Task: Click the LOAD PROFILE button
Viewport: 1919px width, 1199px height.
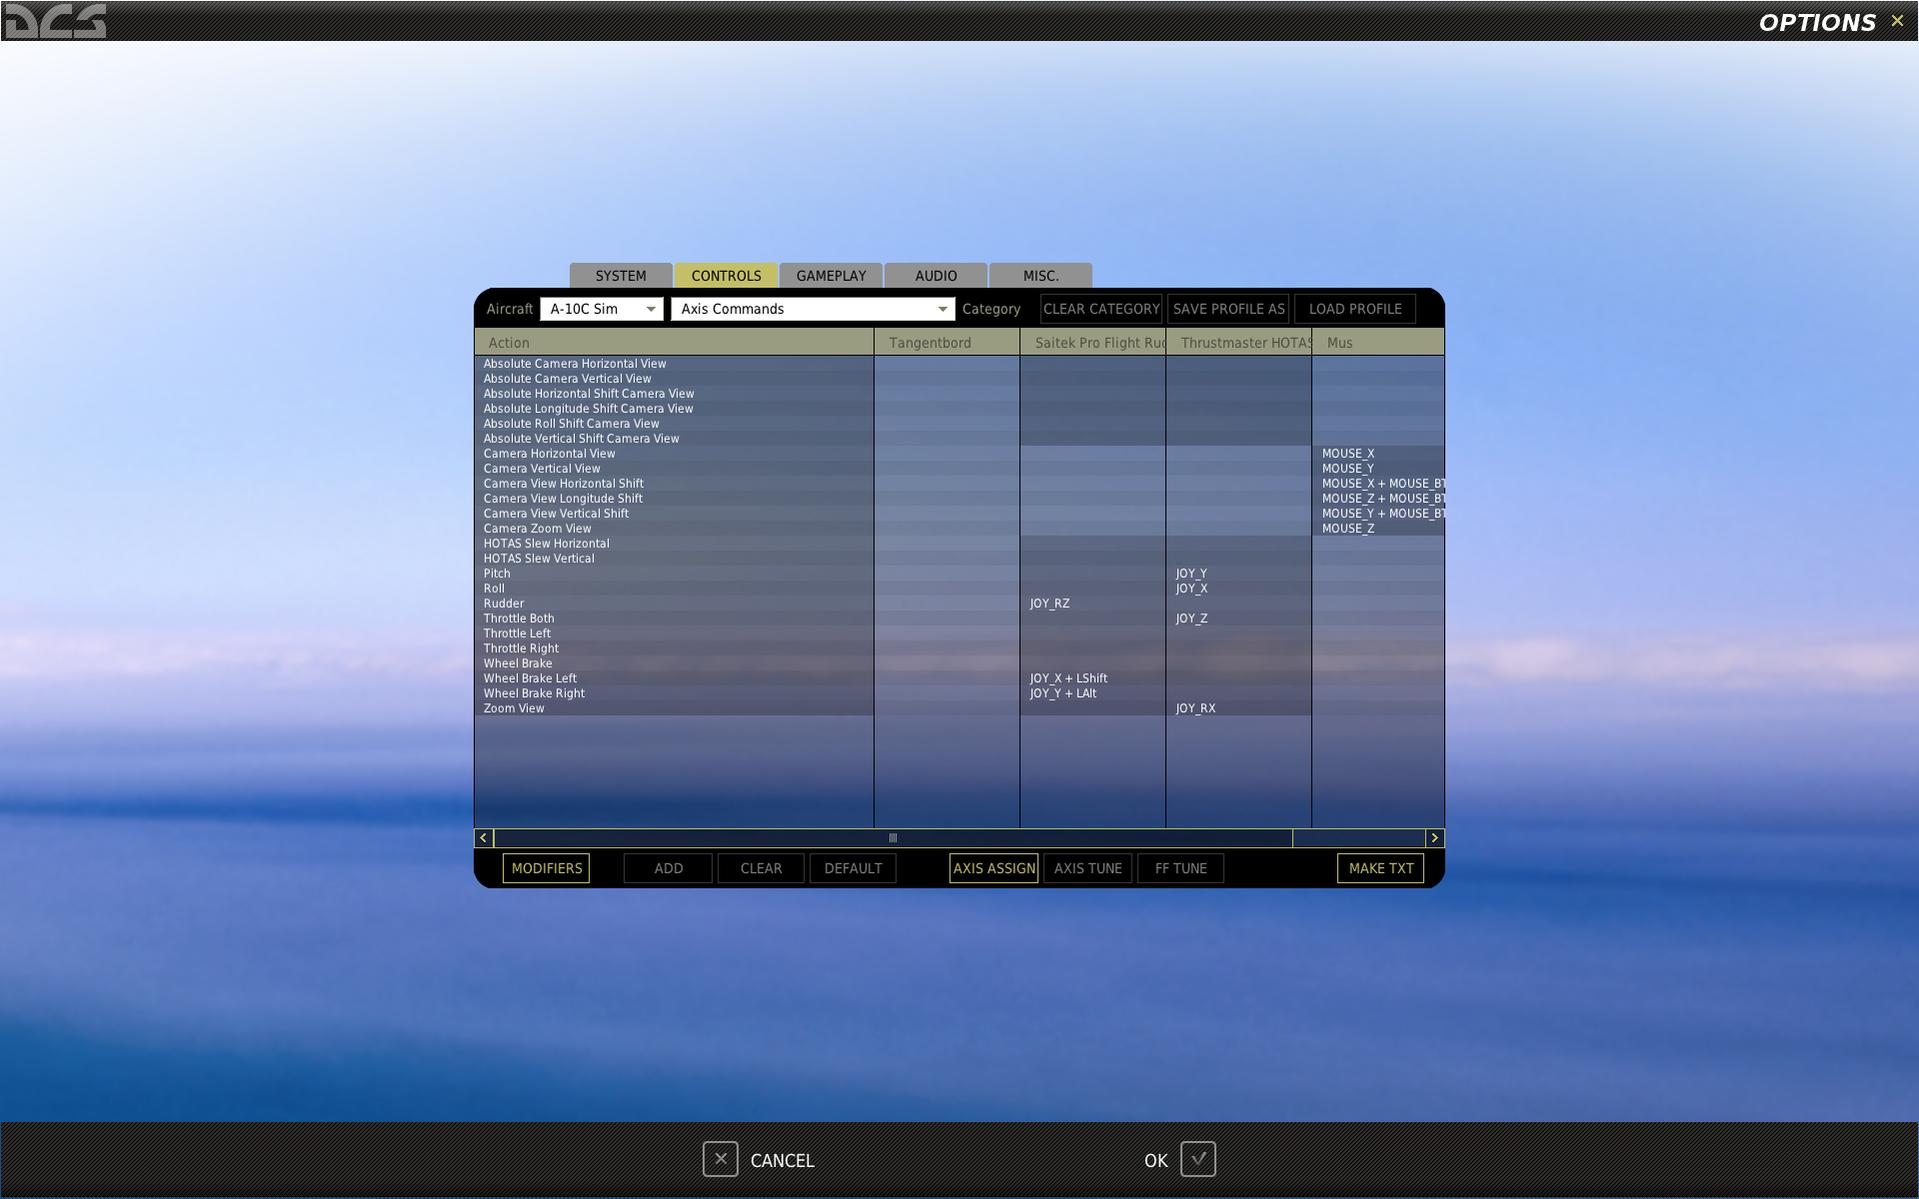Action: [x=1355, y=309]
